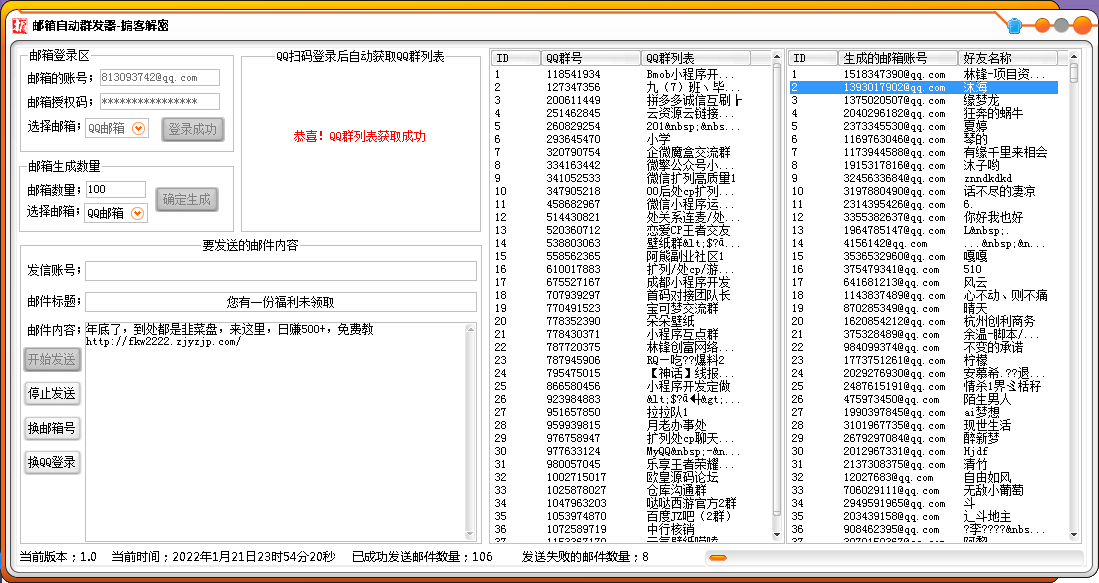Screen dimensions: 1099x583
Task: Click the 登录成功 button
Action: 193,129
